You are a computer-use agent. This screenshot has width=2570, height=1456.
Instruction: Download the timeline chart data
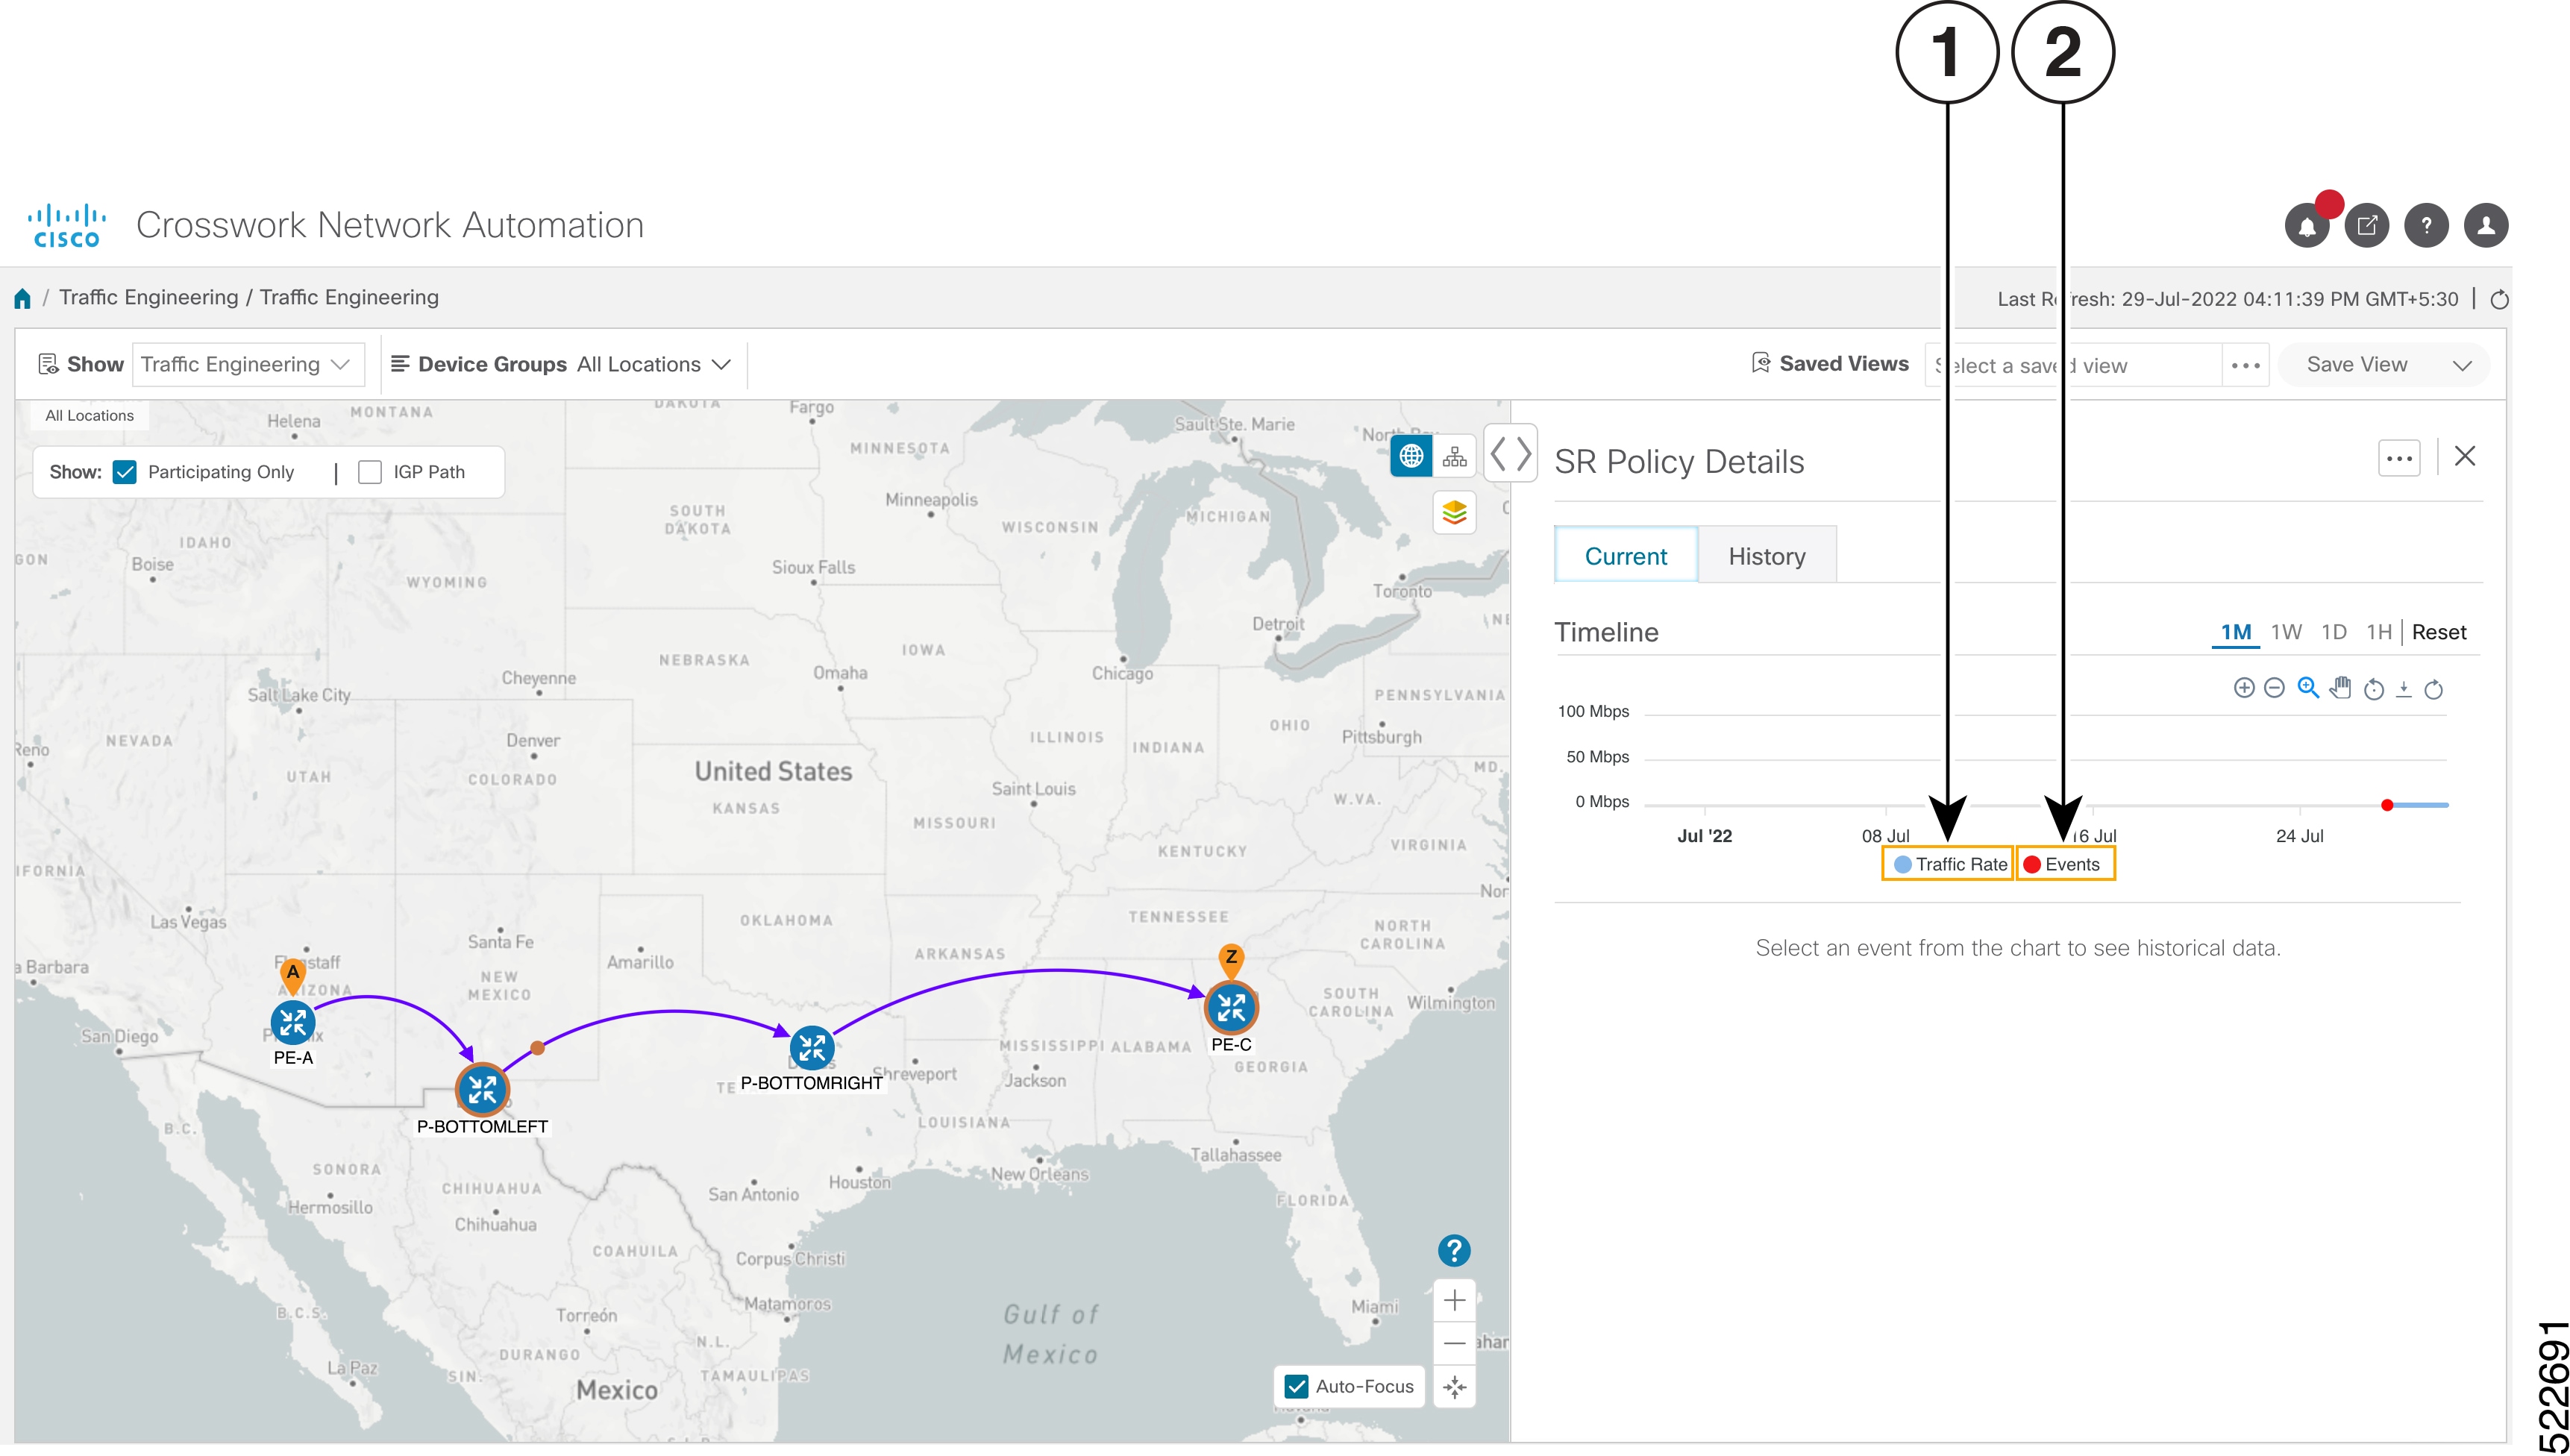[x=2404, y=689]
